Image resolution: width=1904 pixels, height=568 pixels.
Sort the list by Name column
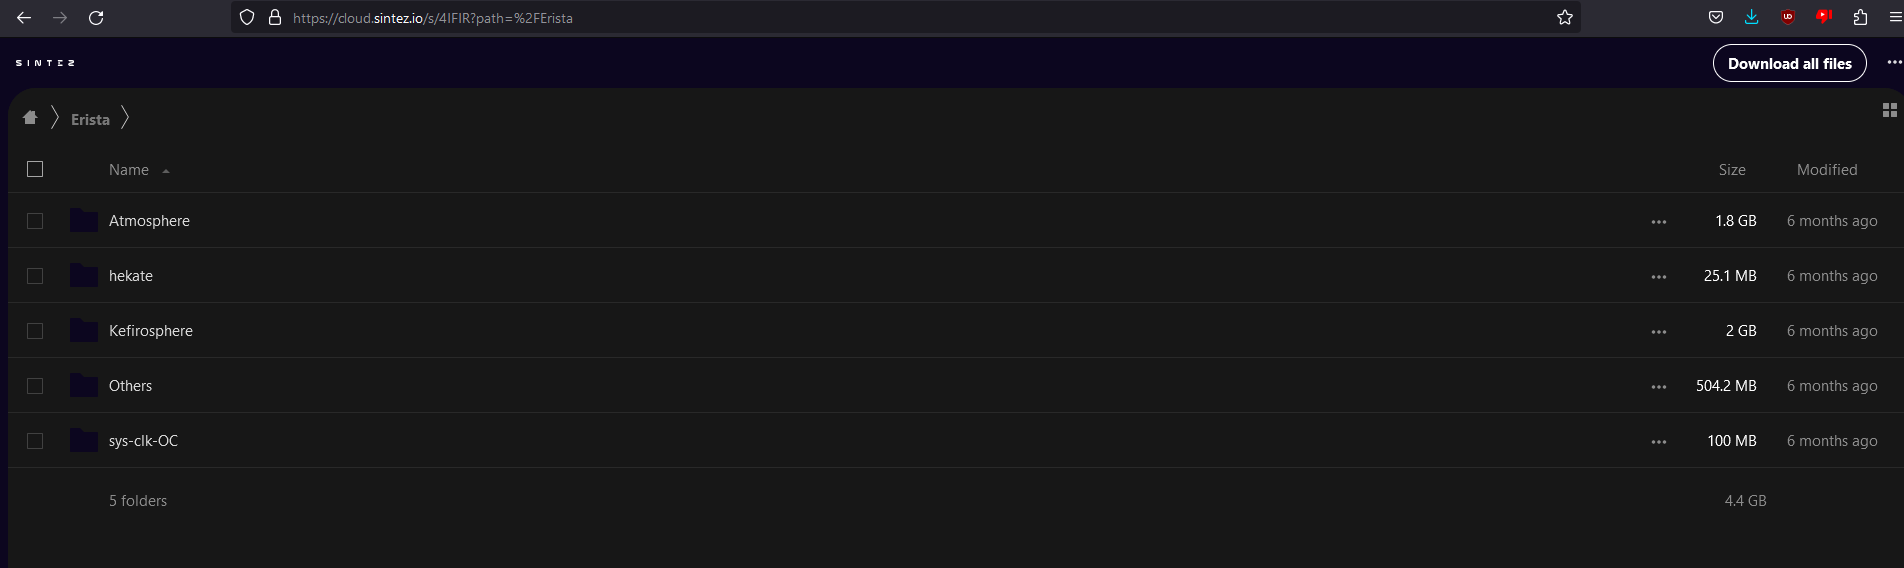click(x=129, y=170)
